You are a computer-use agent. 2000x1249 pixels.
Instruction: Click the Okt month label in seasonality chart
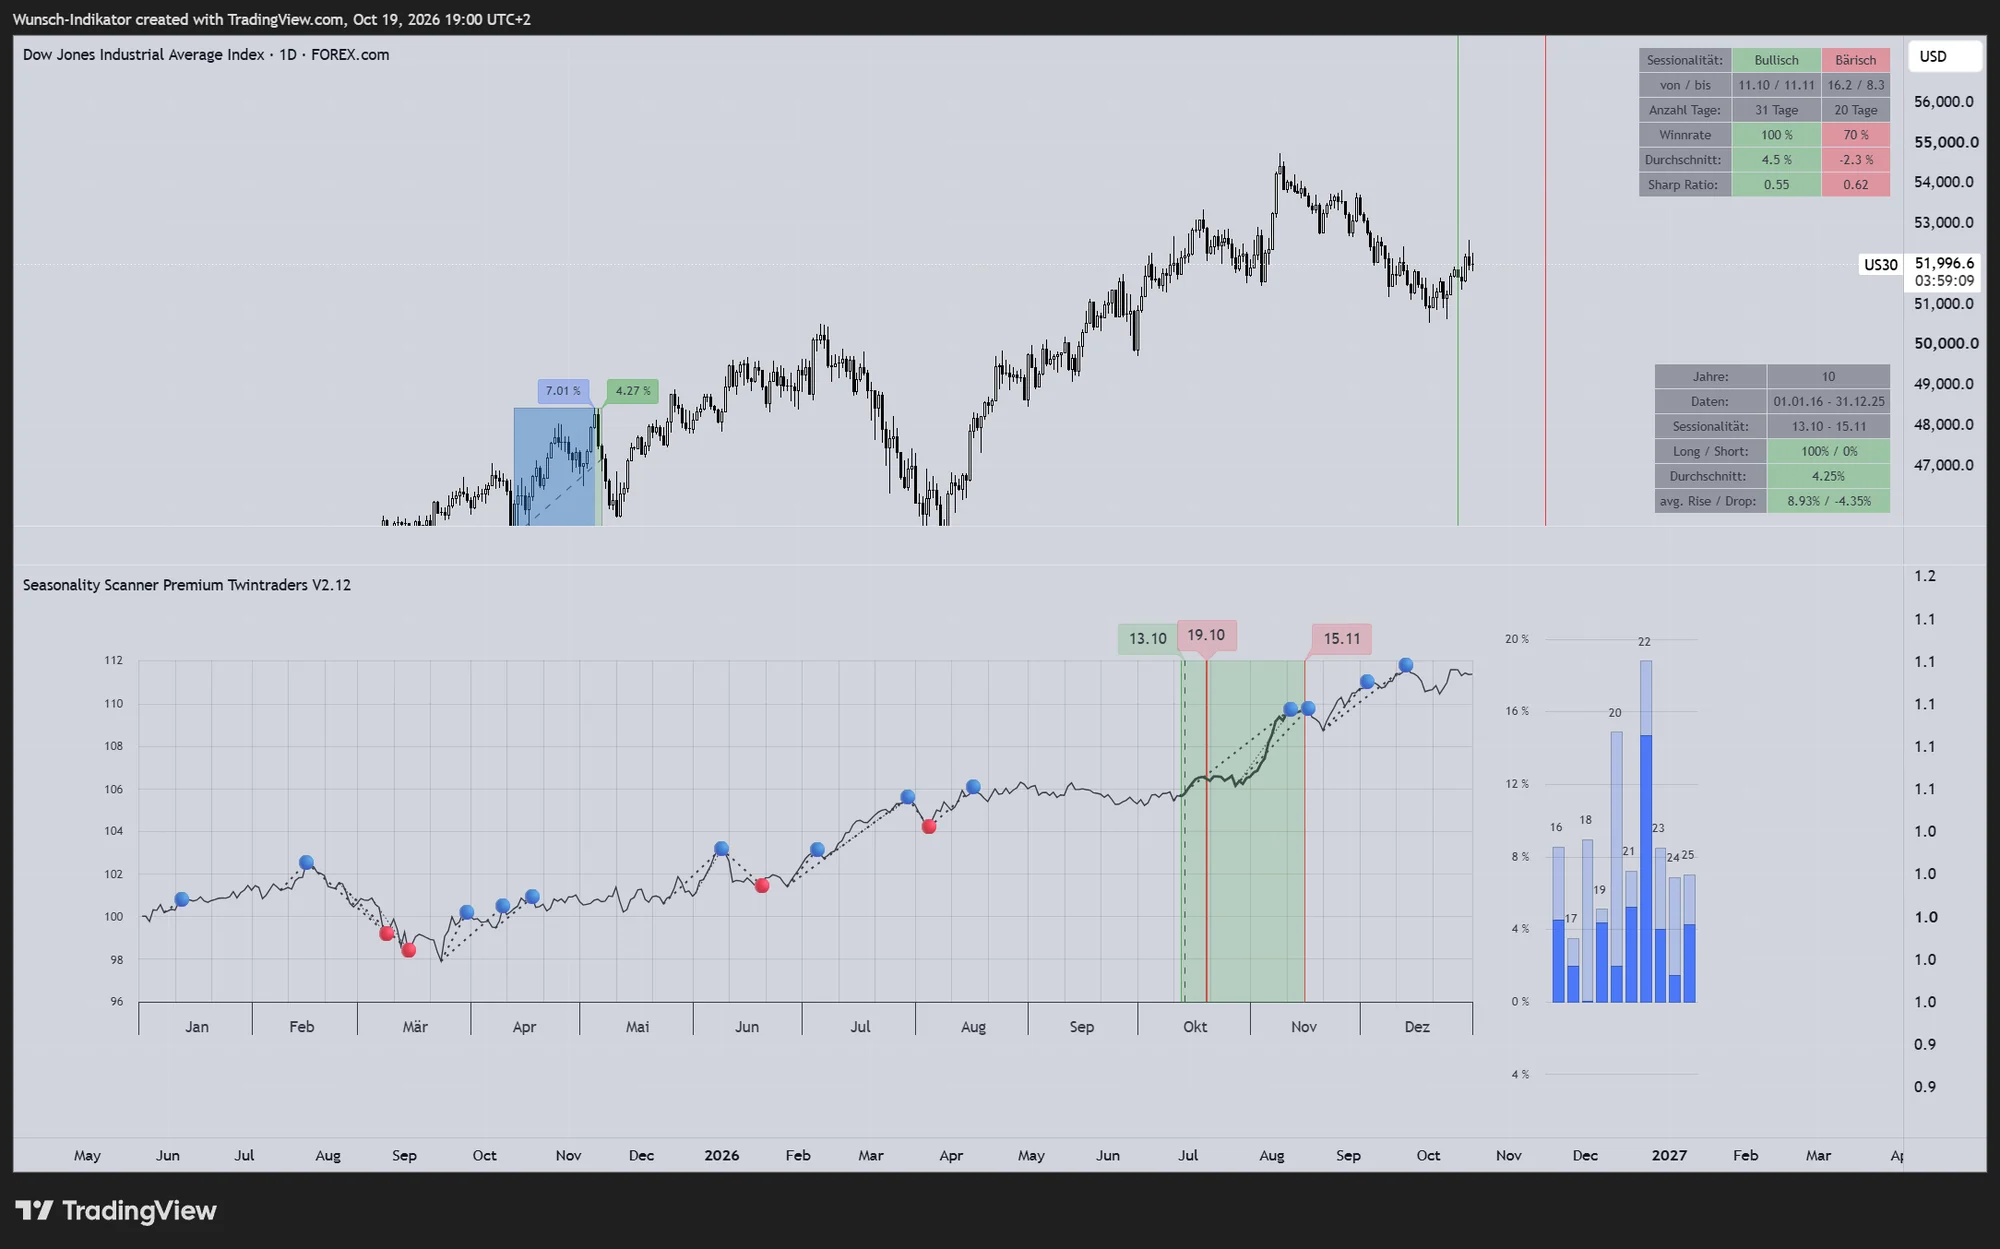coord(1195,1027)
